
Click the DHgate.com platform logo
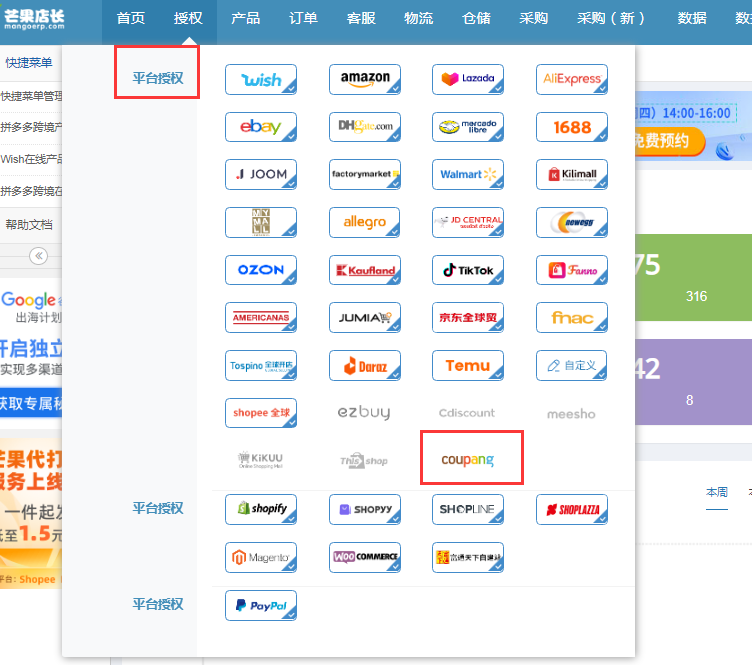pos(364,127)
